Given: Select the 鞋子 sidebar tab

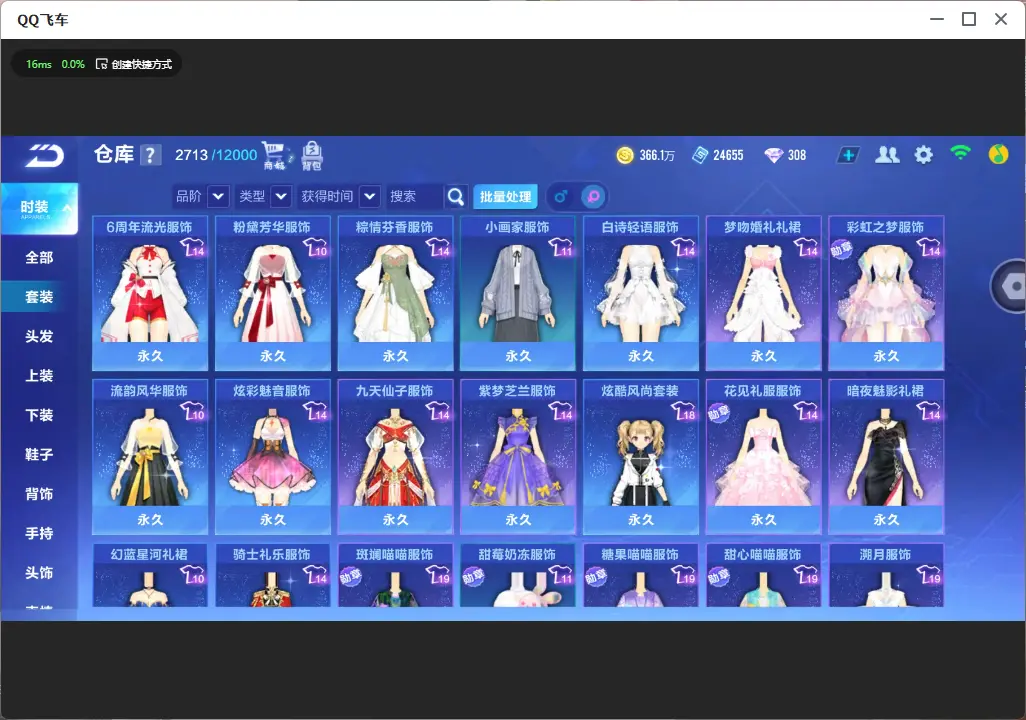Looking at the screenshot, I should 39,454.
